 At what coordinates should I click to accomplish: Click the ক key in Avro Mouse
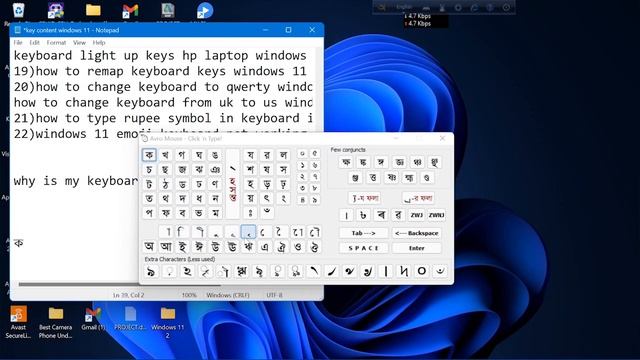tap(149, 155)
